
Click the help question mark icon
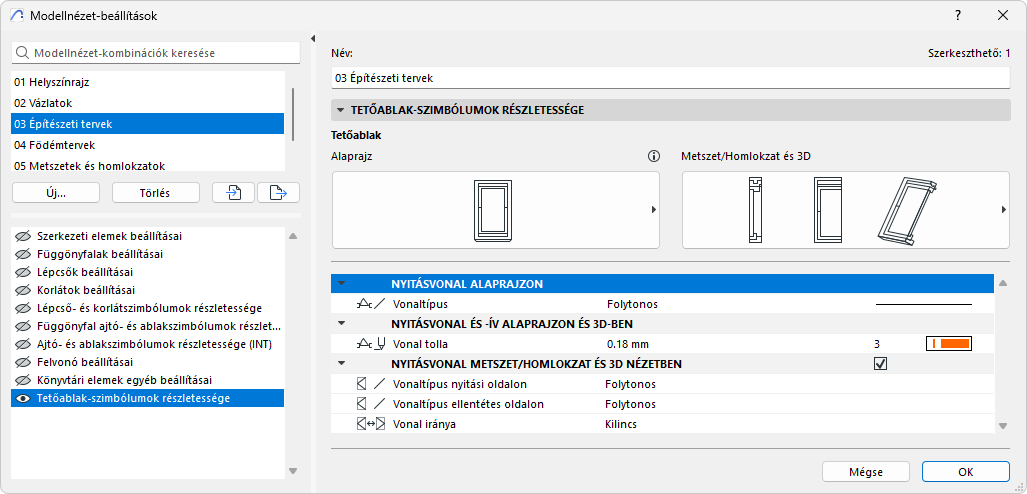[957, 15]
